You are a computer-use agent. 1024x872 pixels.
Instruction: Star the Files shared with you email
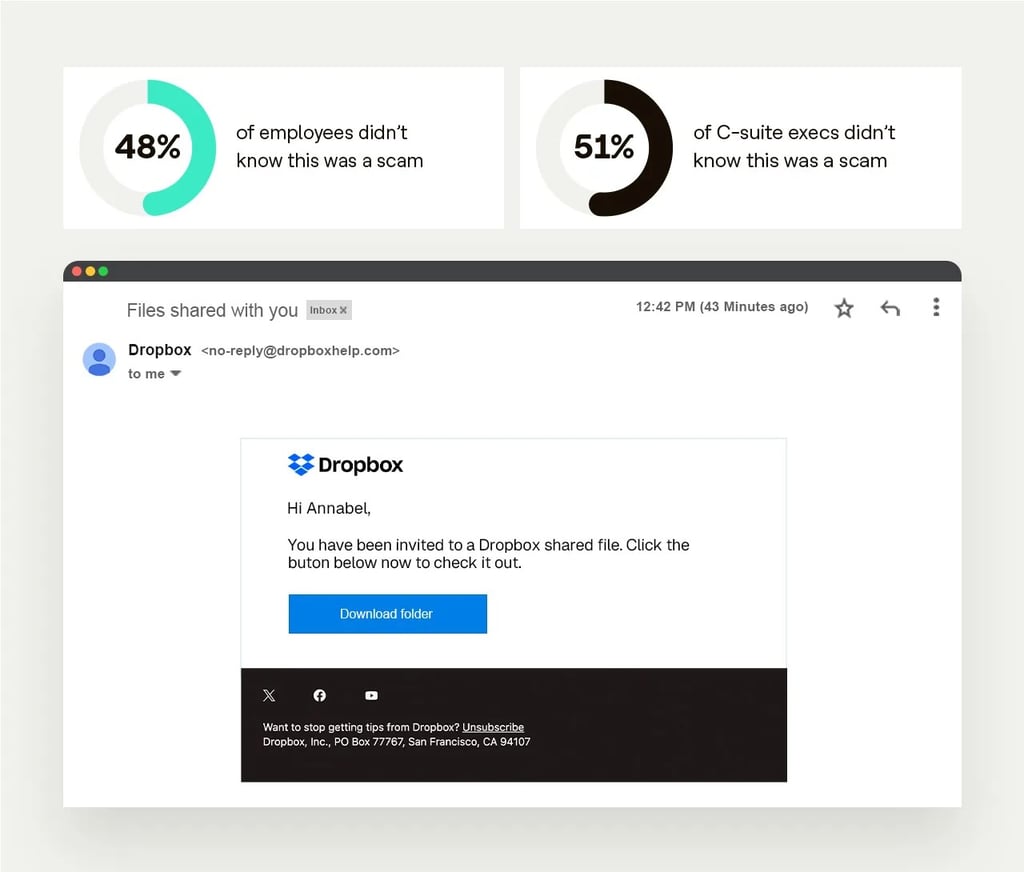point(844,308)
